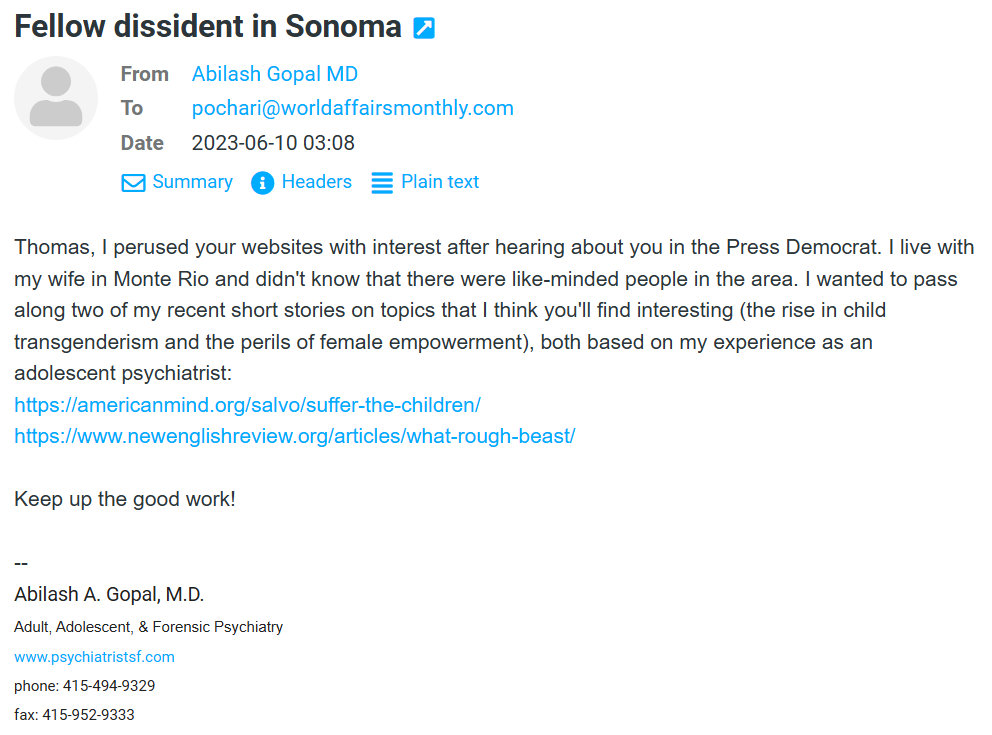The image size is (992, 735).
Task: Click the phone number 415-494-9329
Action: point(108,686)
